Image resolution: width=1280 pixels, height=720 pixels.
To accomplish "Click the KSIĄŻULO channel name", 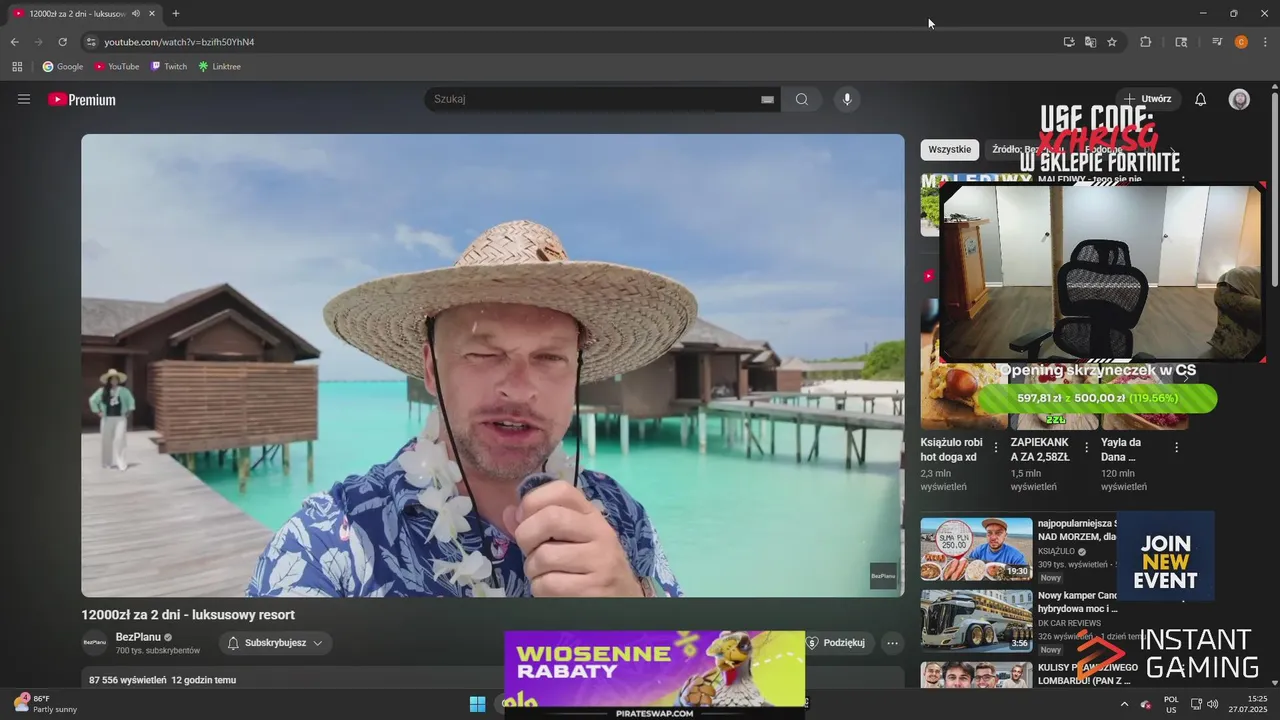I will 1056,551.
